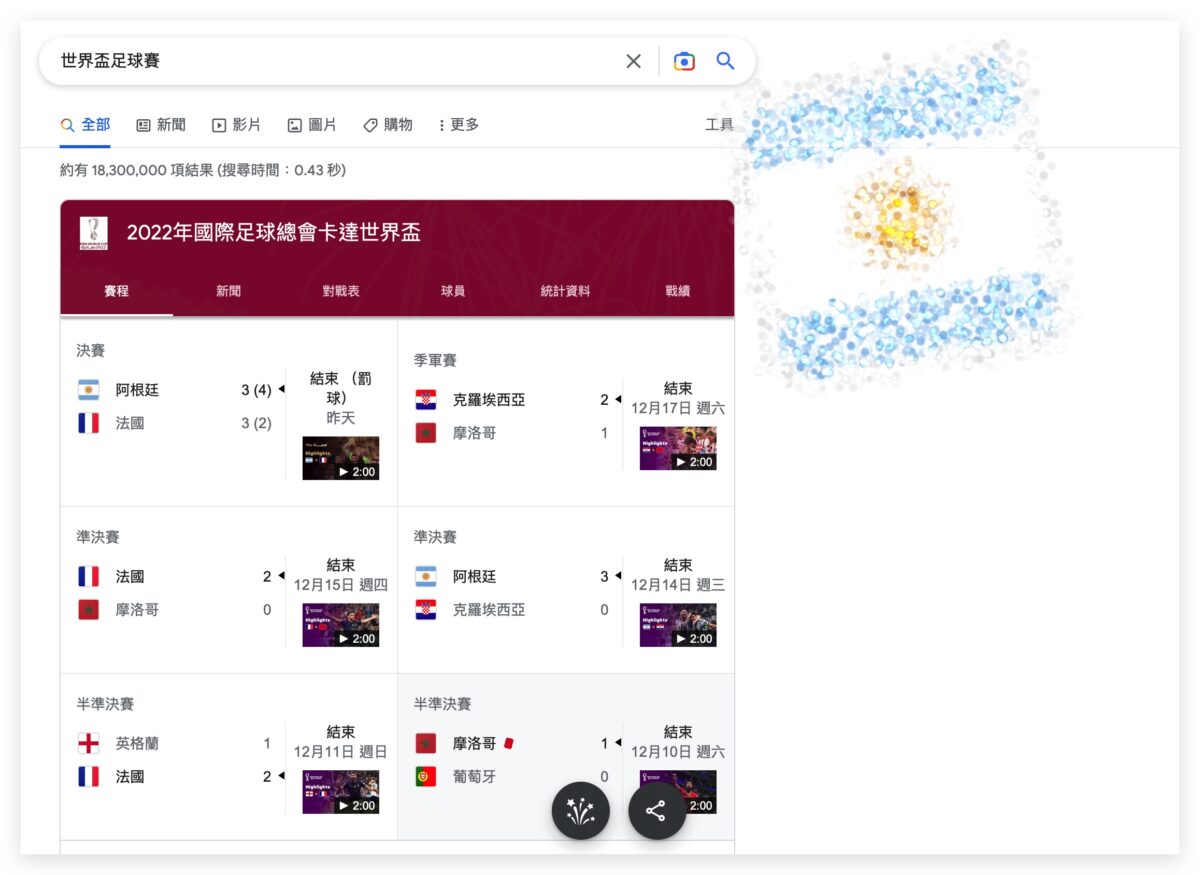Click the 結束 (罰球) status text

coord(341,388)
